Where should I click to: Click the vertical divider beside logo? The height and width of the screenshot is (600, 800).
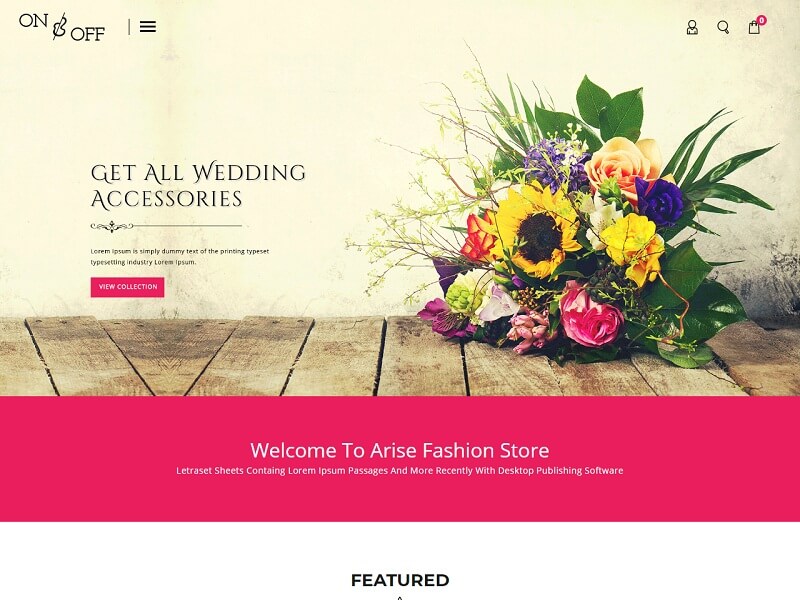(129, 27)
